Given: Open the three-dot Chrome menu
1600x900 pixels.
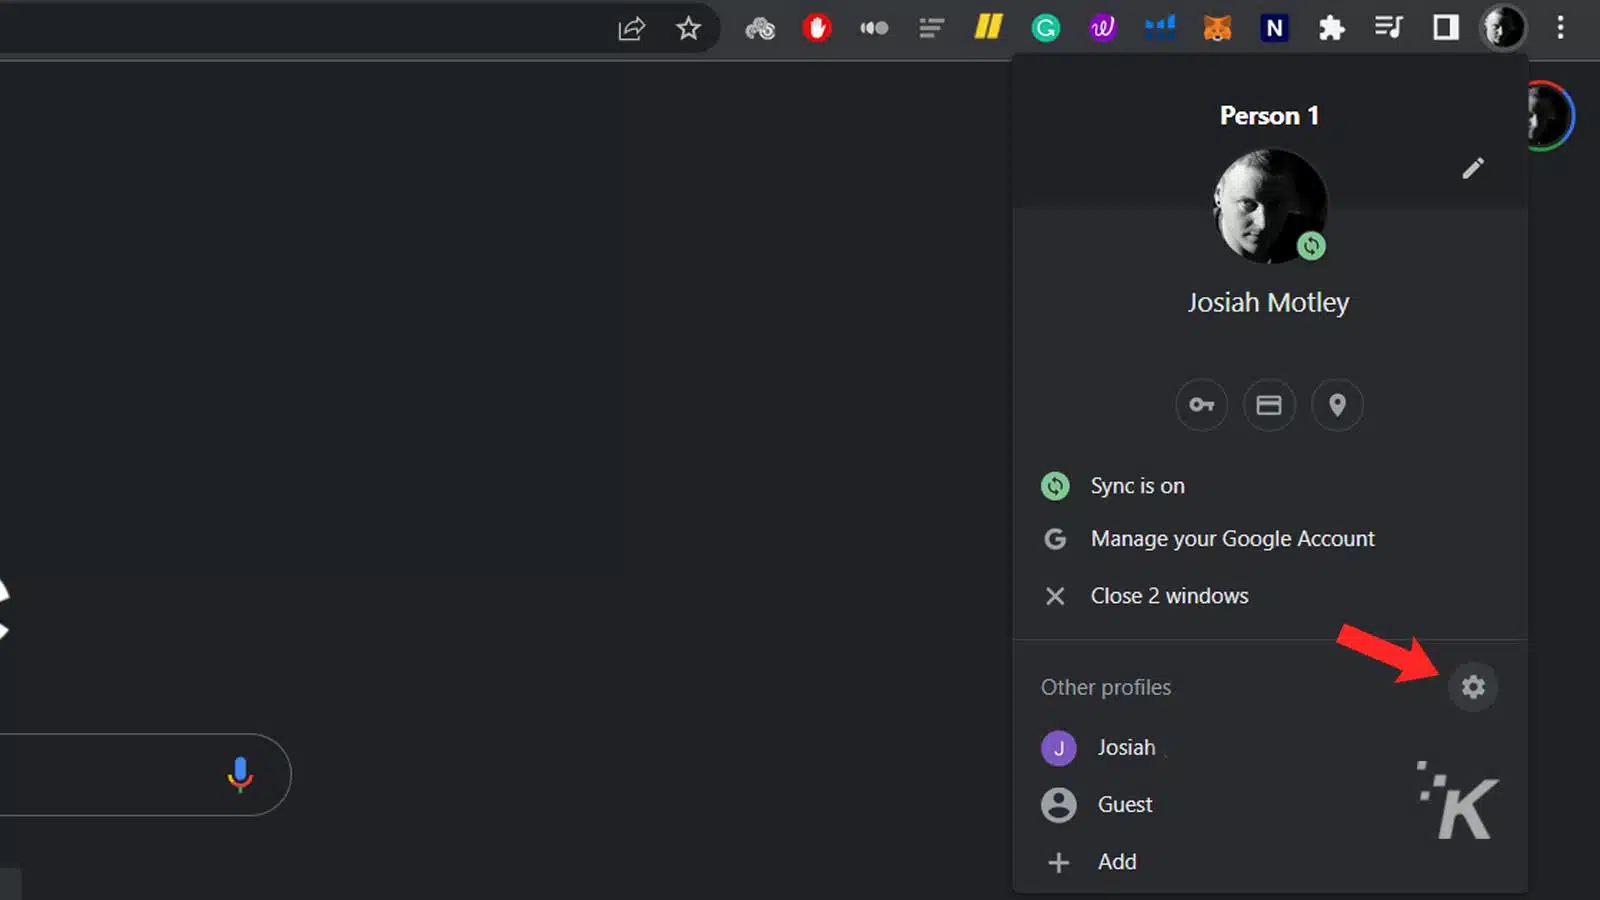Looking at the screenshot, I should [x=1561, y=28].
